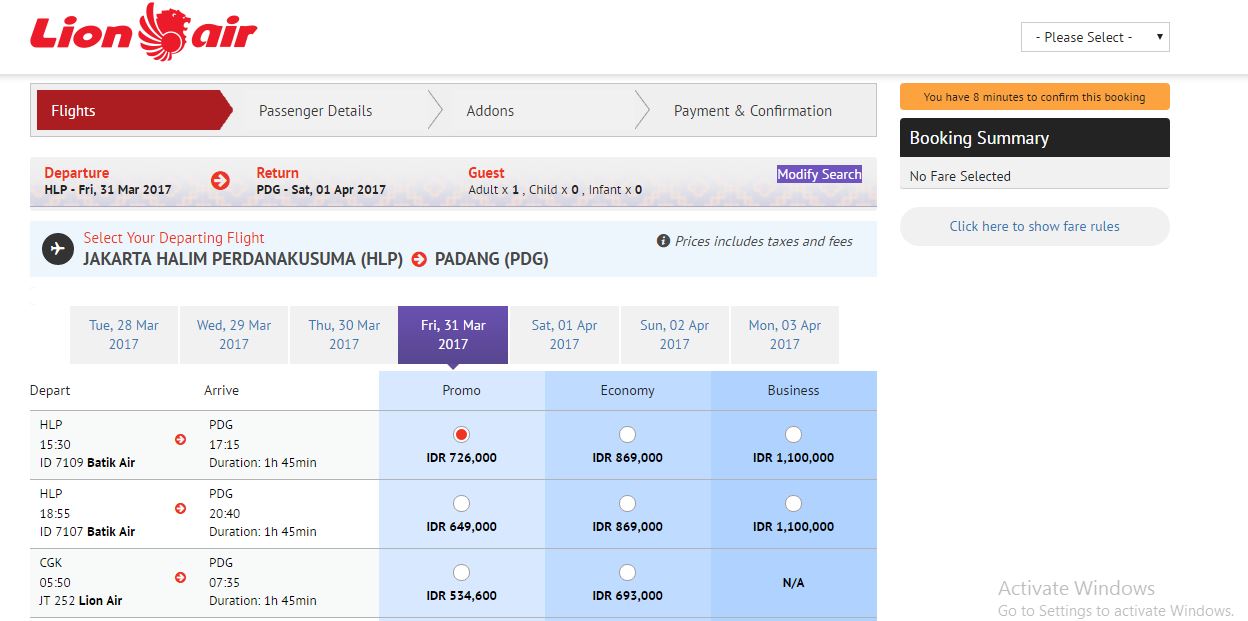1248x621 pixels.
Task: Click the red arrow between Departure and Return
Action: point(220,181)
